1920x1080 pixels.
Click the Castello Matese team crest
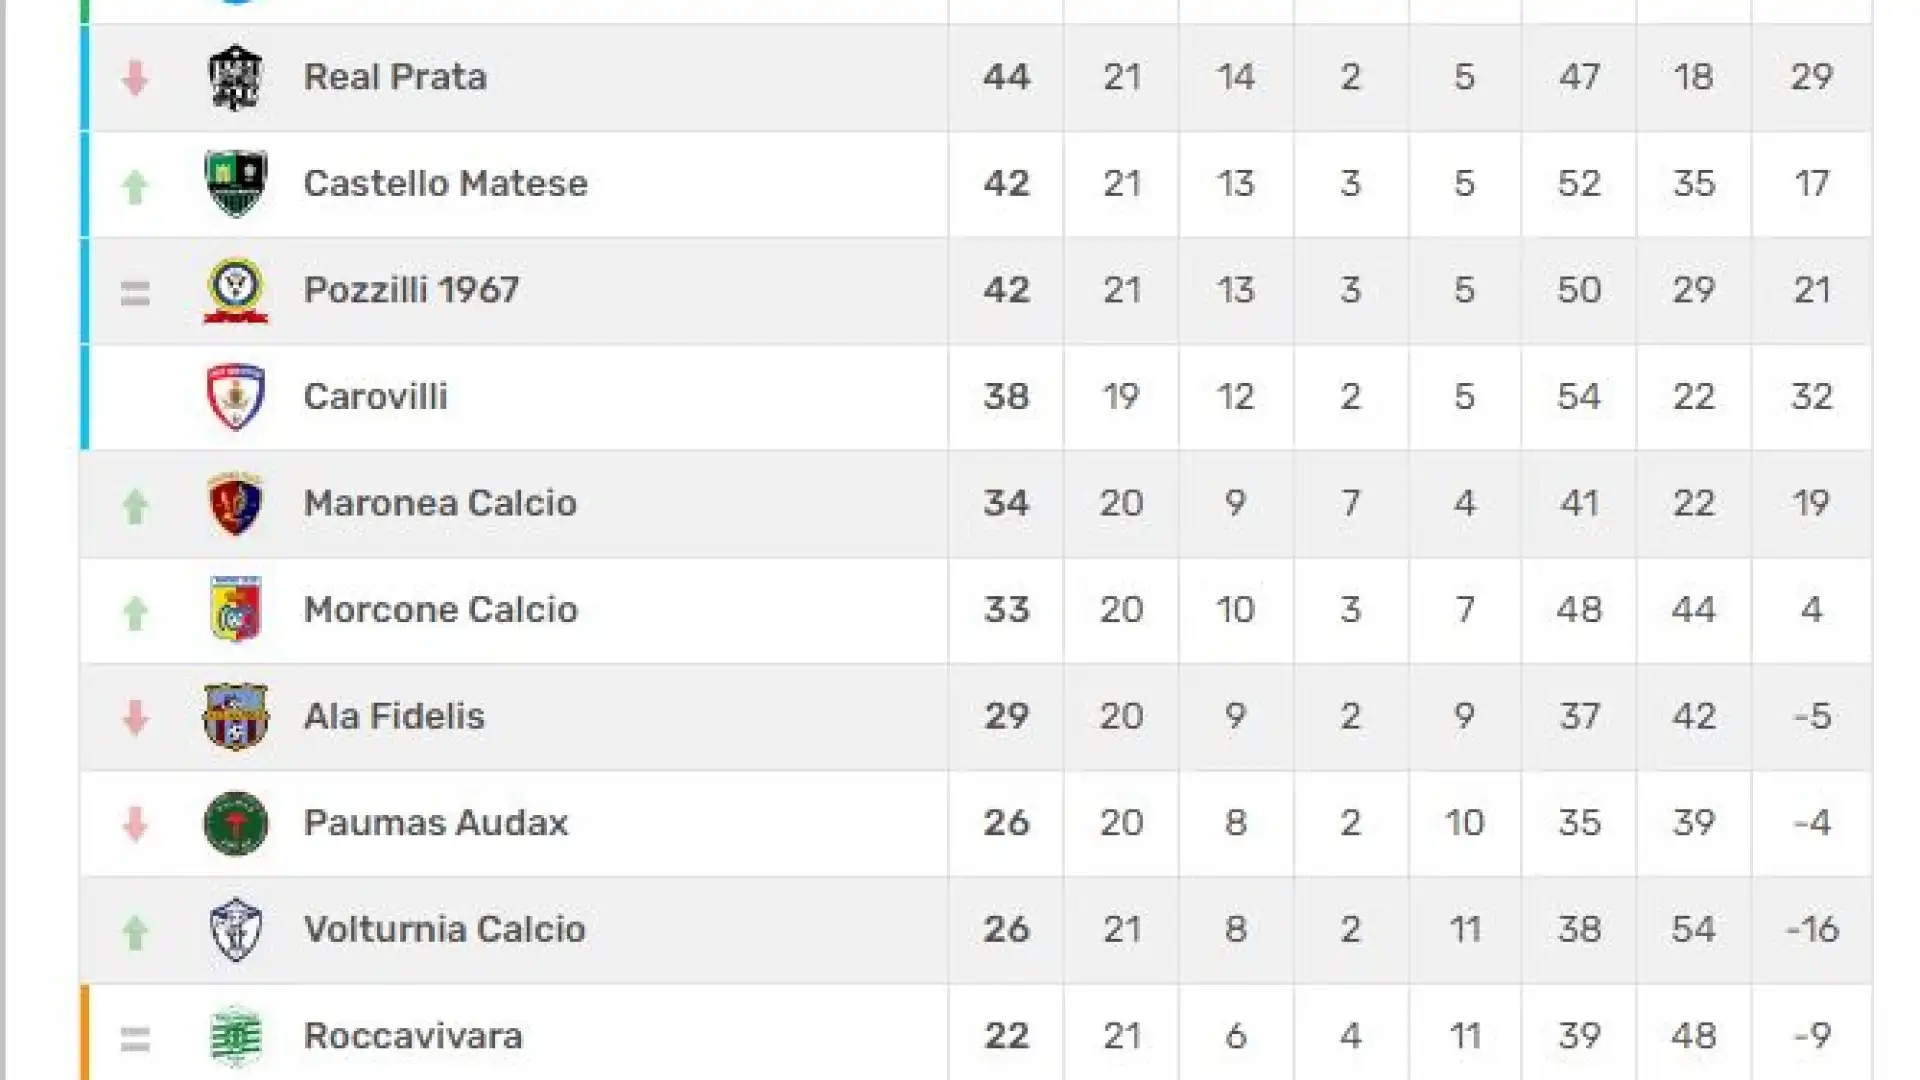click(235, 183)
